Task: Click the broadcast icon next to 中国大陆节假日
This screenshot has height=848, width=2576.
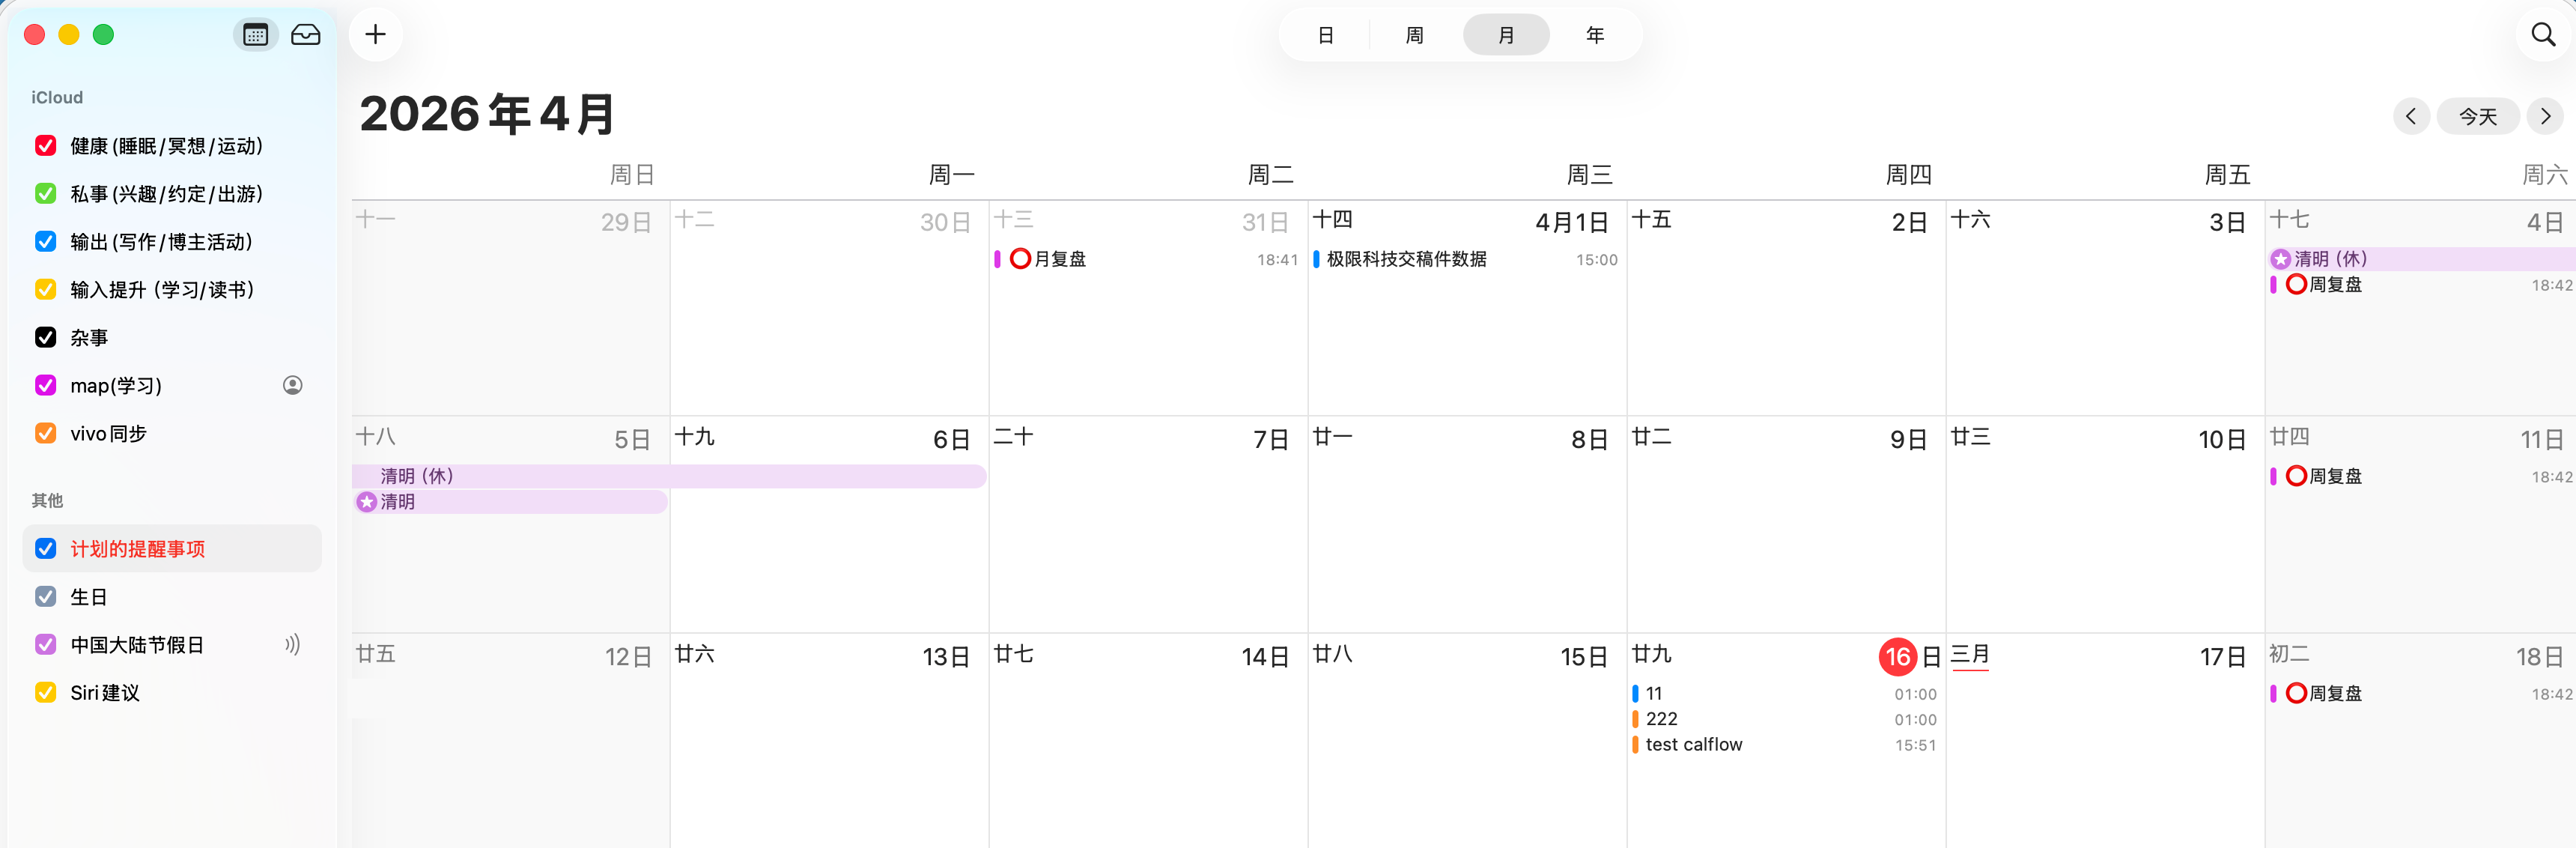Action: click(292, 644)
